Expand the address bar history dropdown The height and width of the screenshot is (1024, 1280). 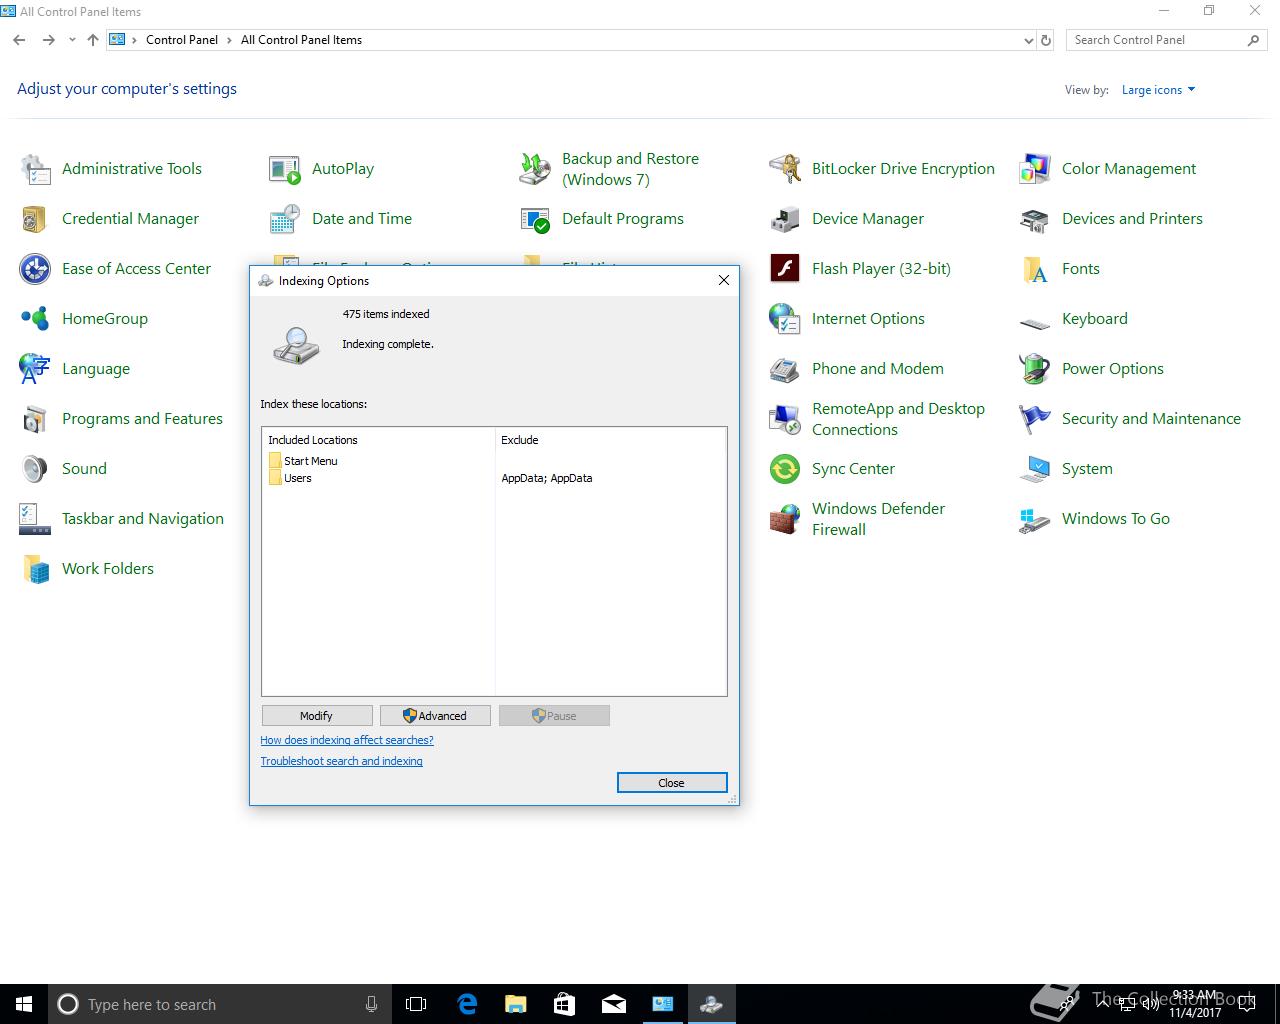1028,40
